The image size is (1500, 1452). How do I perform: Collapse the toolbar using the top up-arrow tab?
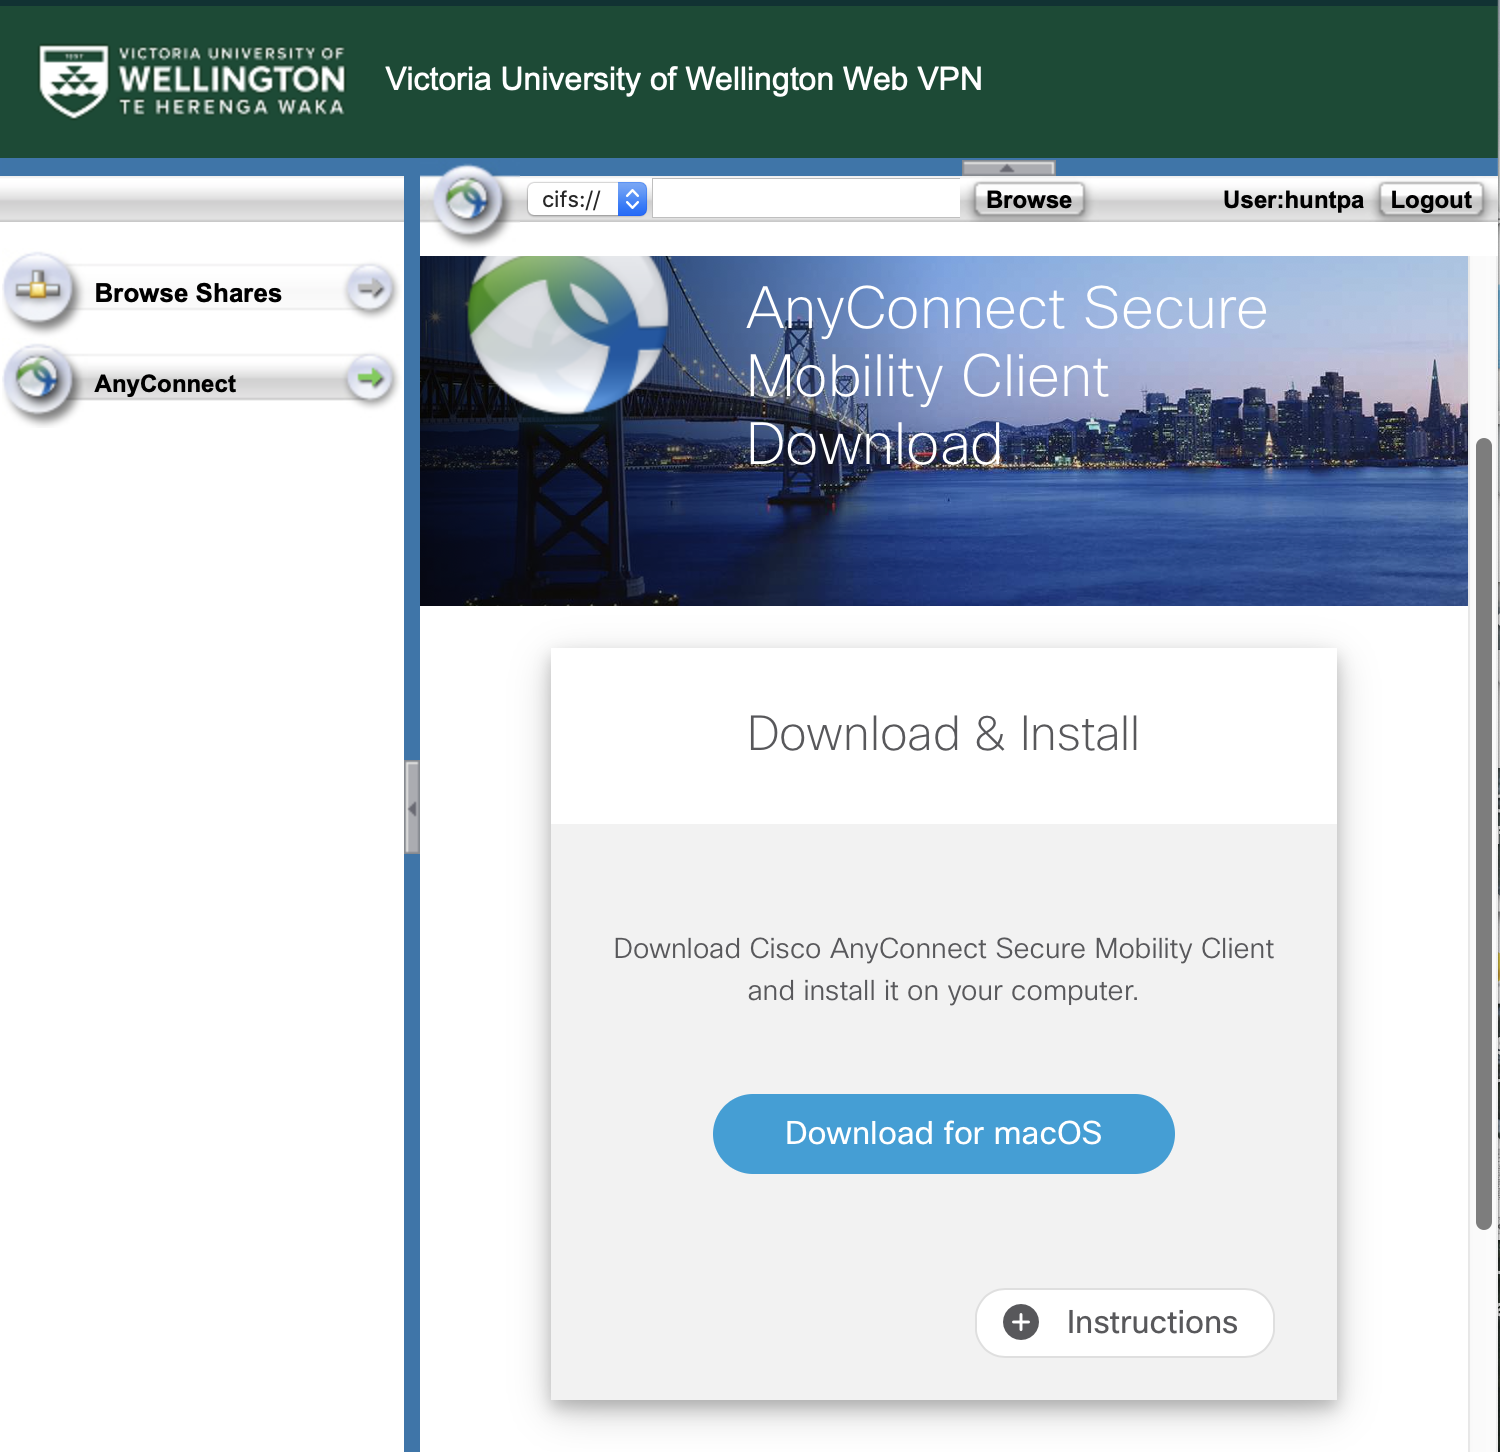click(1007, 168)
